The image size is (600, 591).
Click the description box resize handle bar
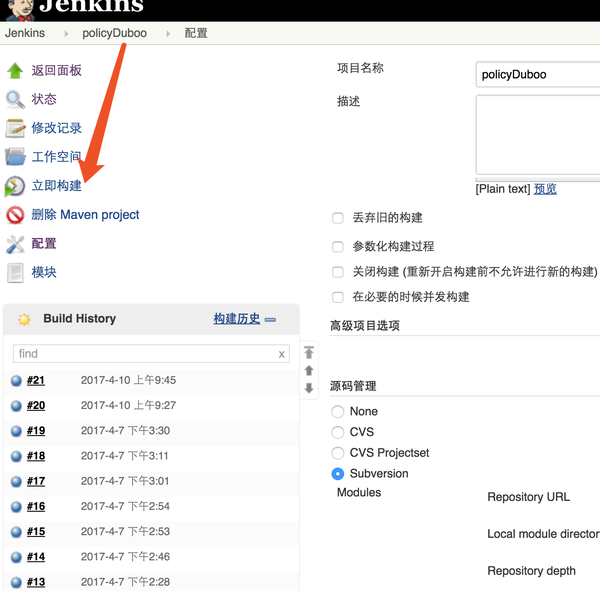pyautogui.click(x=538, y=180)
